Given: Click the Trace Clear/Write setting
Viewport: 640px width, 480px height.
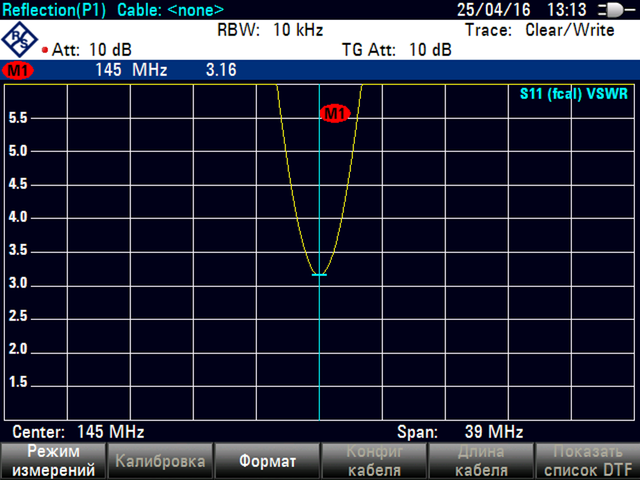Looking at the screenshot, I should click(539, 30).
